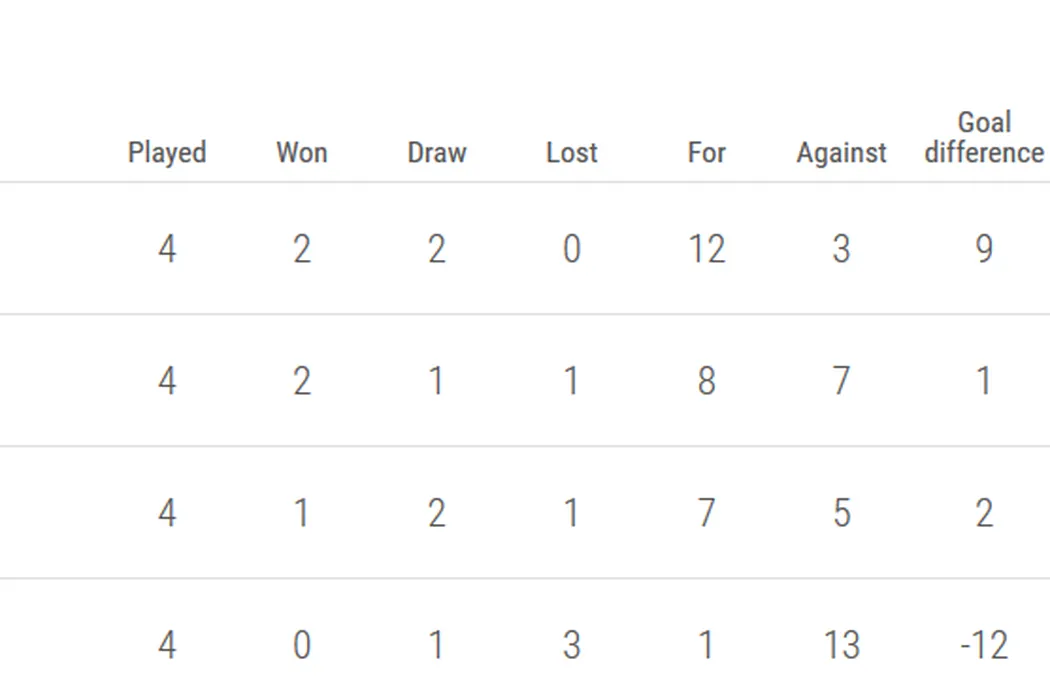Click the Against column header

[841, 153]
